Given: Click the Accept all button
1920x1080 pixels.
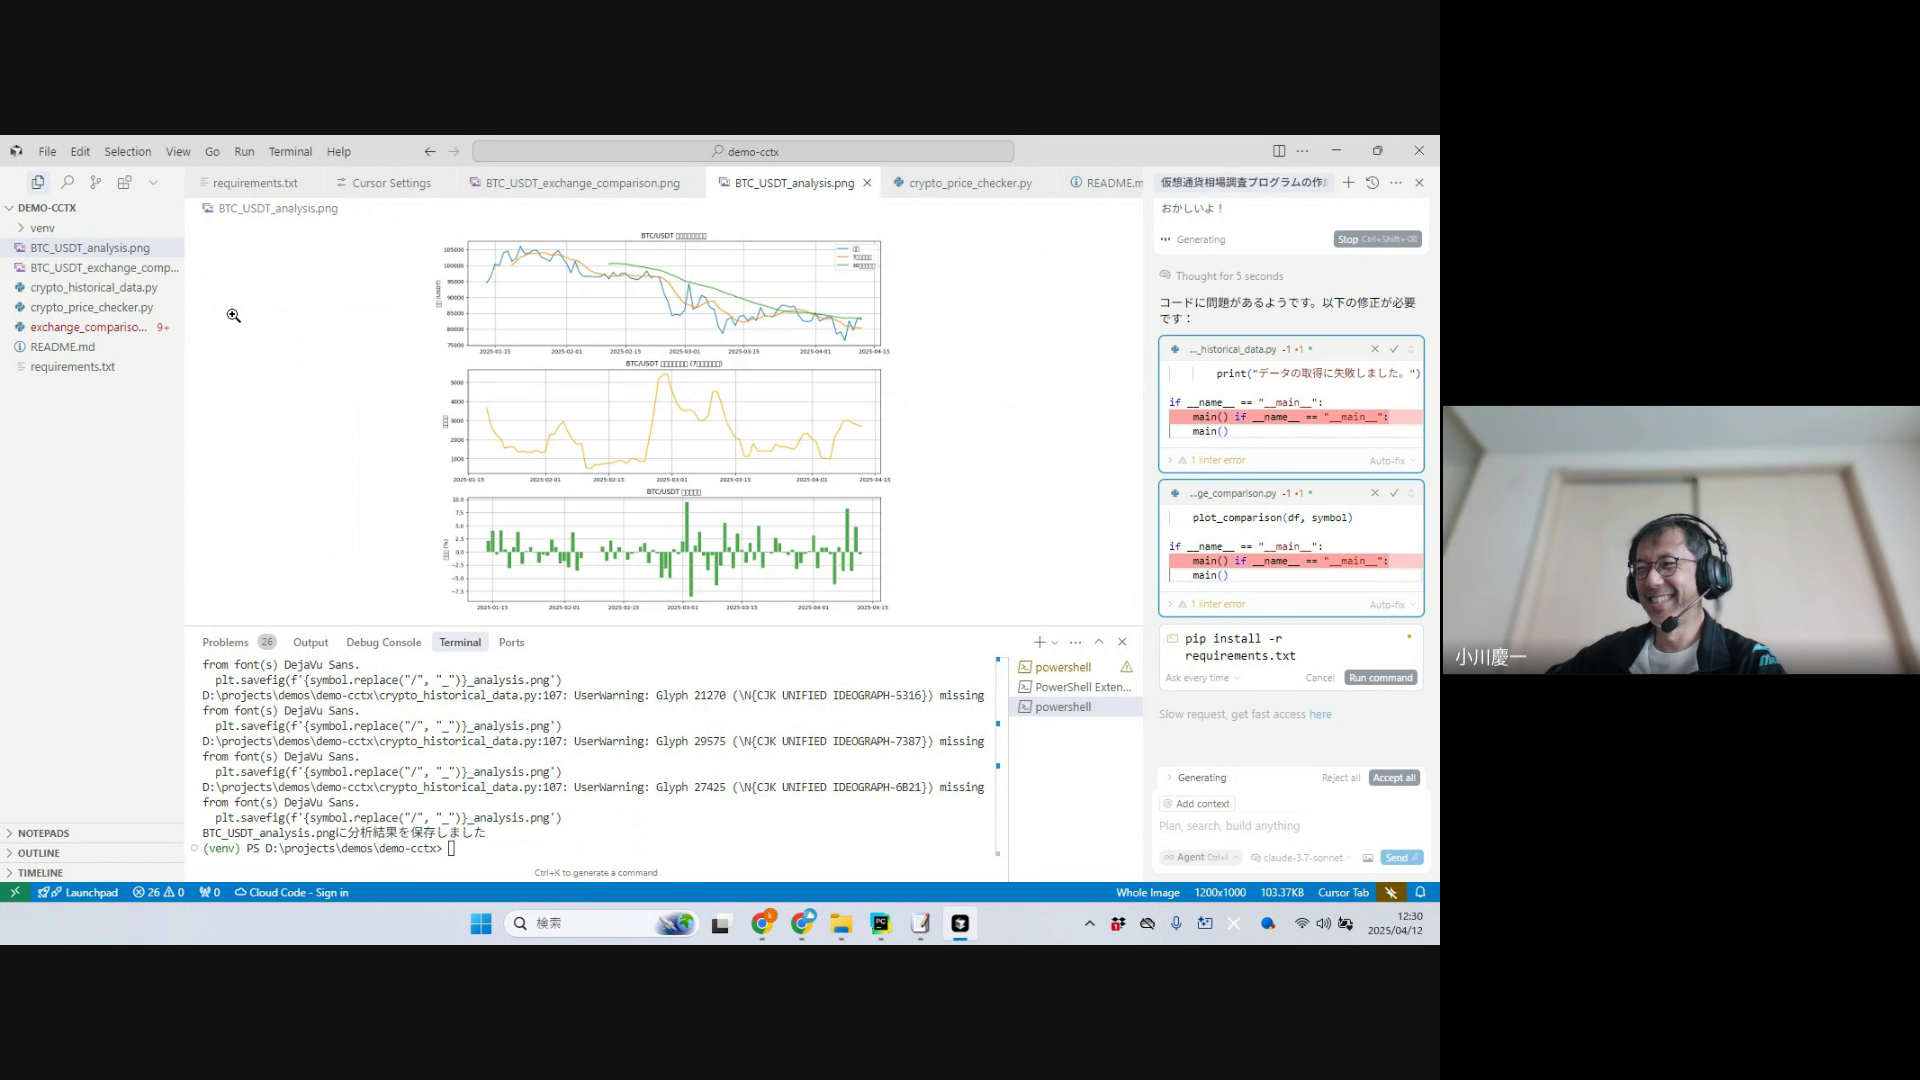Looking at the screenshot, I should click(x=1393, y=778).
